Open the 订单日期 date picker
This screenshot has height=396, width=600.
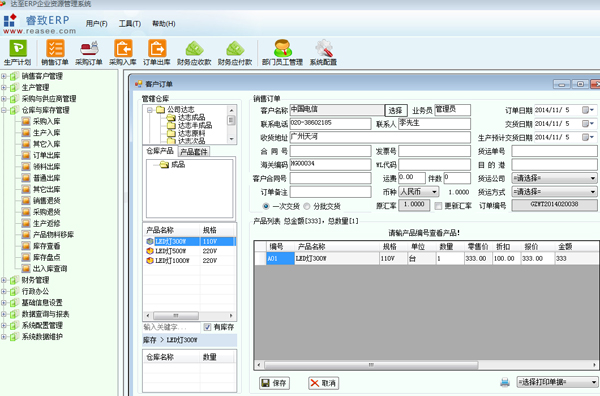pyautogui.click(x=588, y=110)
